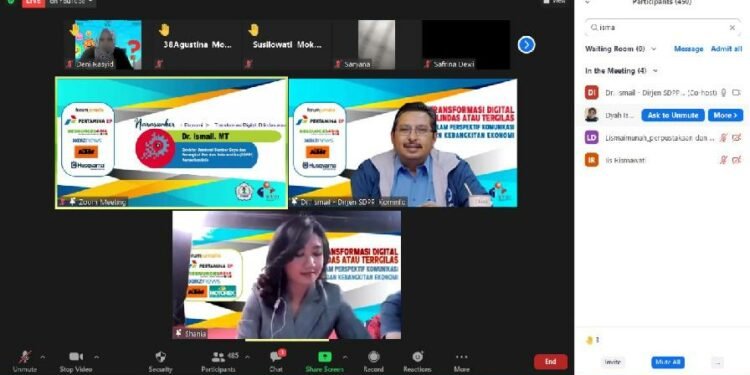Clear participant search with X
The height and width of the screenshot is (375, 750).
coord(732,28)
